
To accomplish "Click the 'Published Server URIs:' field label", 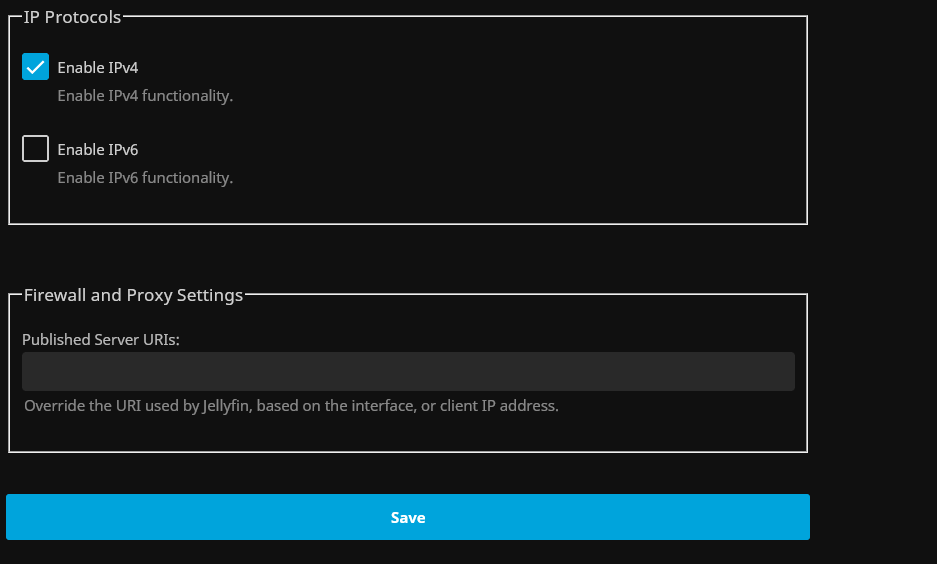I will tap(101, 340).
